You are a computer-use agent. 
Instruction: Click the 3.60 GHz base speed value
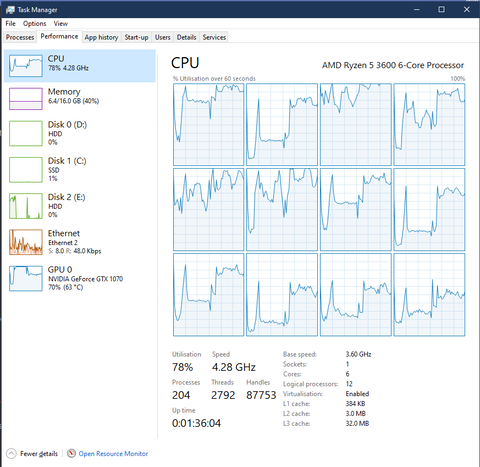click(358, 354)
